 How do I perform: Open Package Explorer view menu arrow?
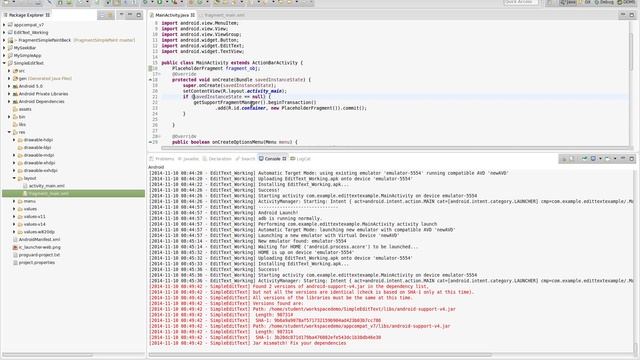(121, 15)
